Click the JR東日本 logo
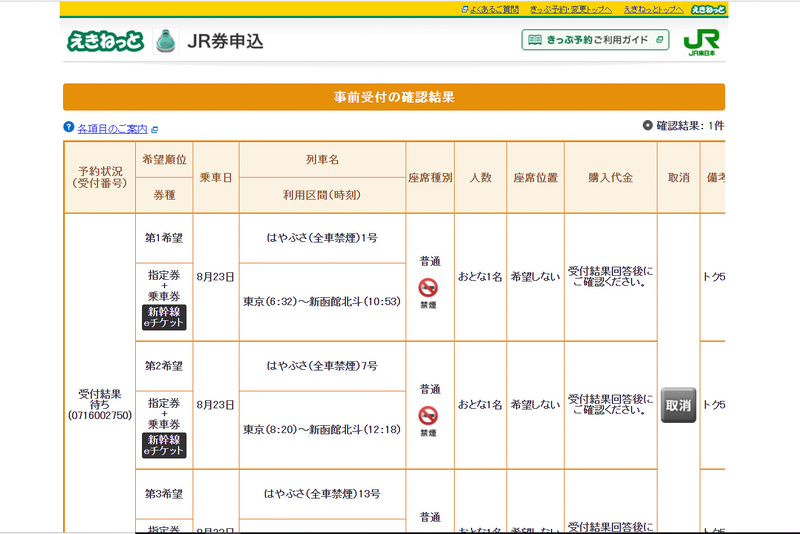Viewport: 800px width, 534px height. pos(702,42)
